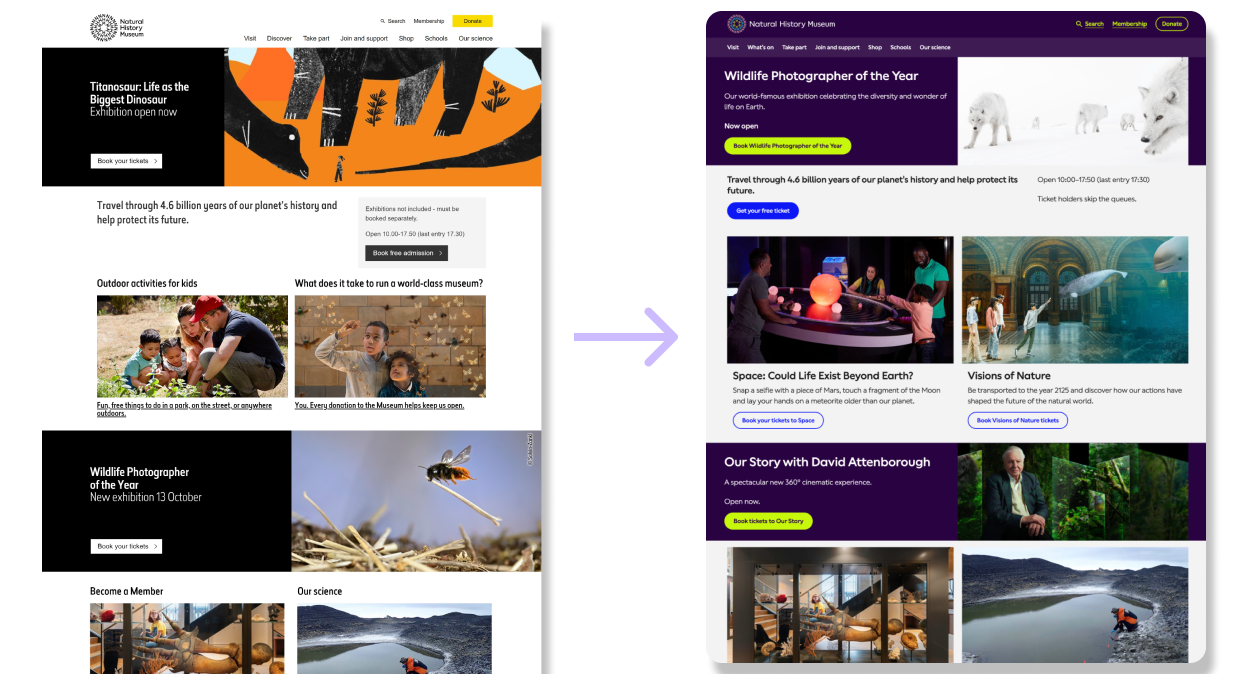This screenshot has height=674, width=1248.
Task: Click the 'Our science' heading above the lake photo
Action: pyautogui.click(x=319, y=591)
